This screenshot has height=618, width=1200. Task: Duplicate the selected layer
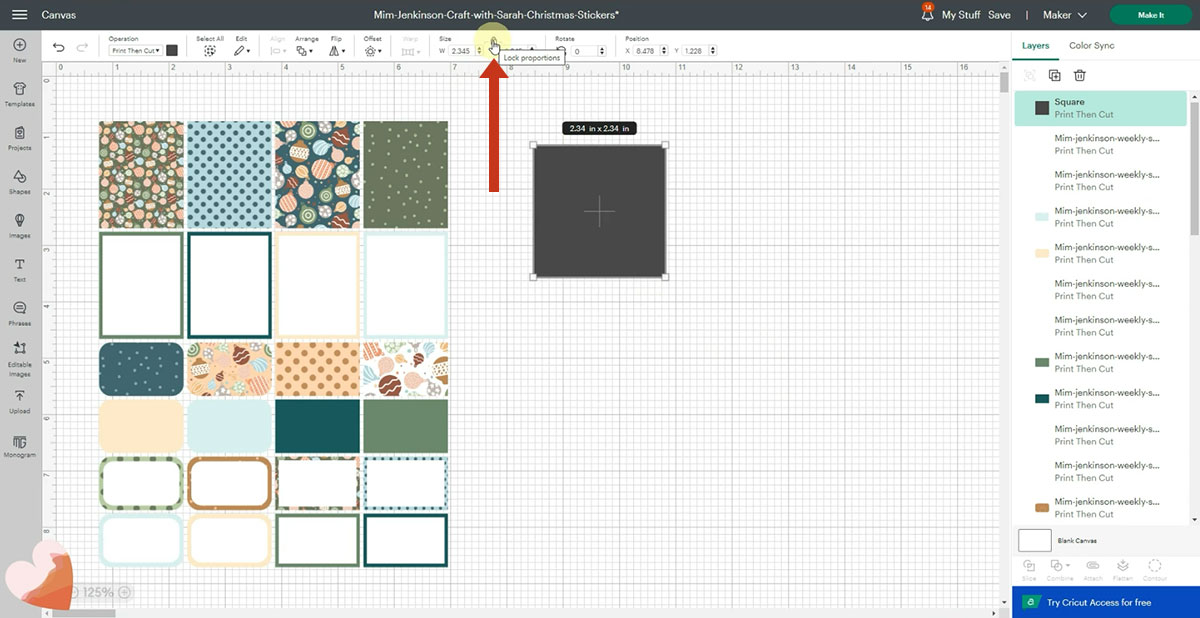pos(1054,75)
